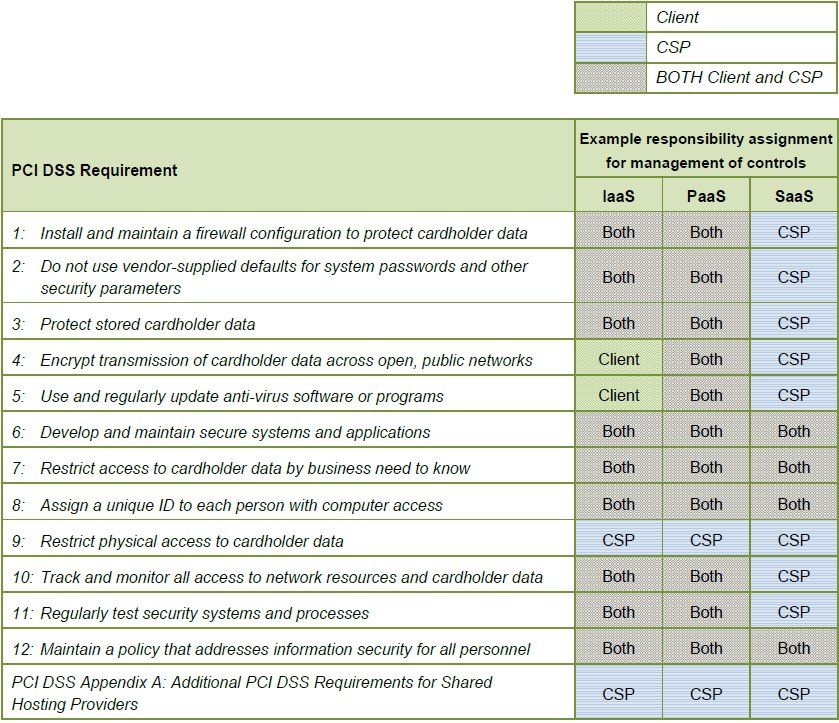
Task: Click SaaS 'CSP' cell for requirement 3
Action: pos(794,323)
